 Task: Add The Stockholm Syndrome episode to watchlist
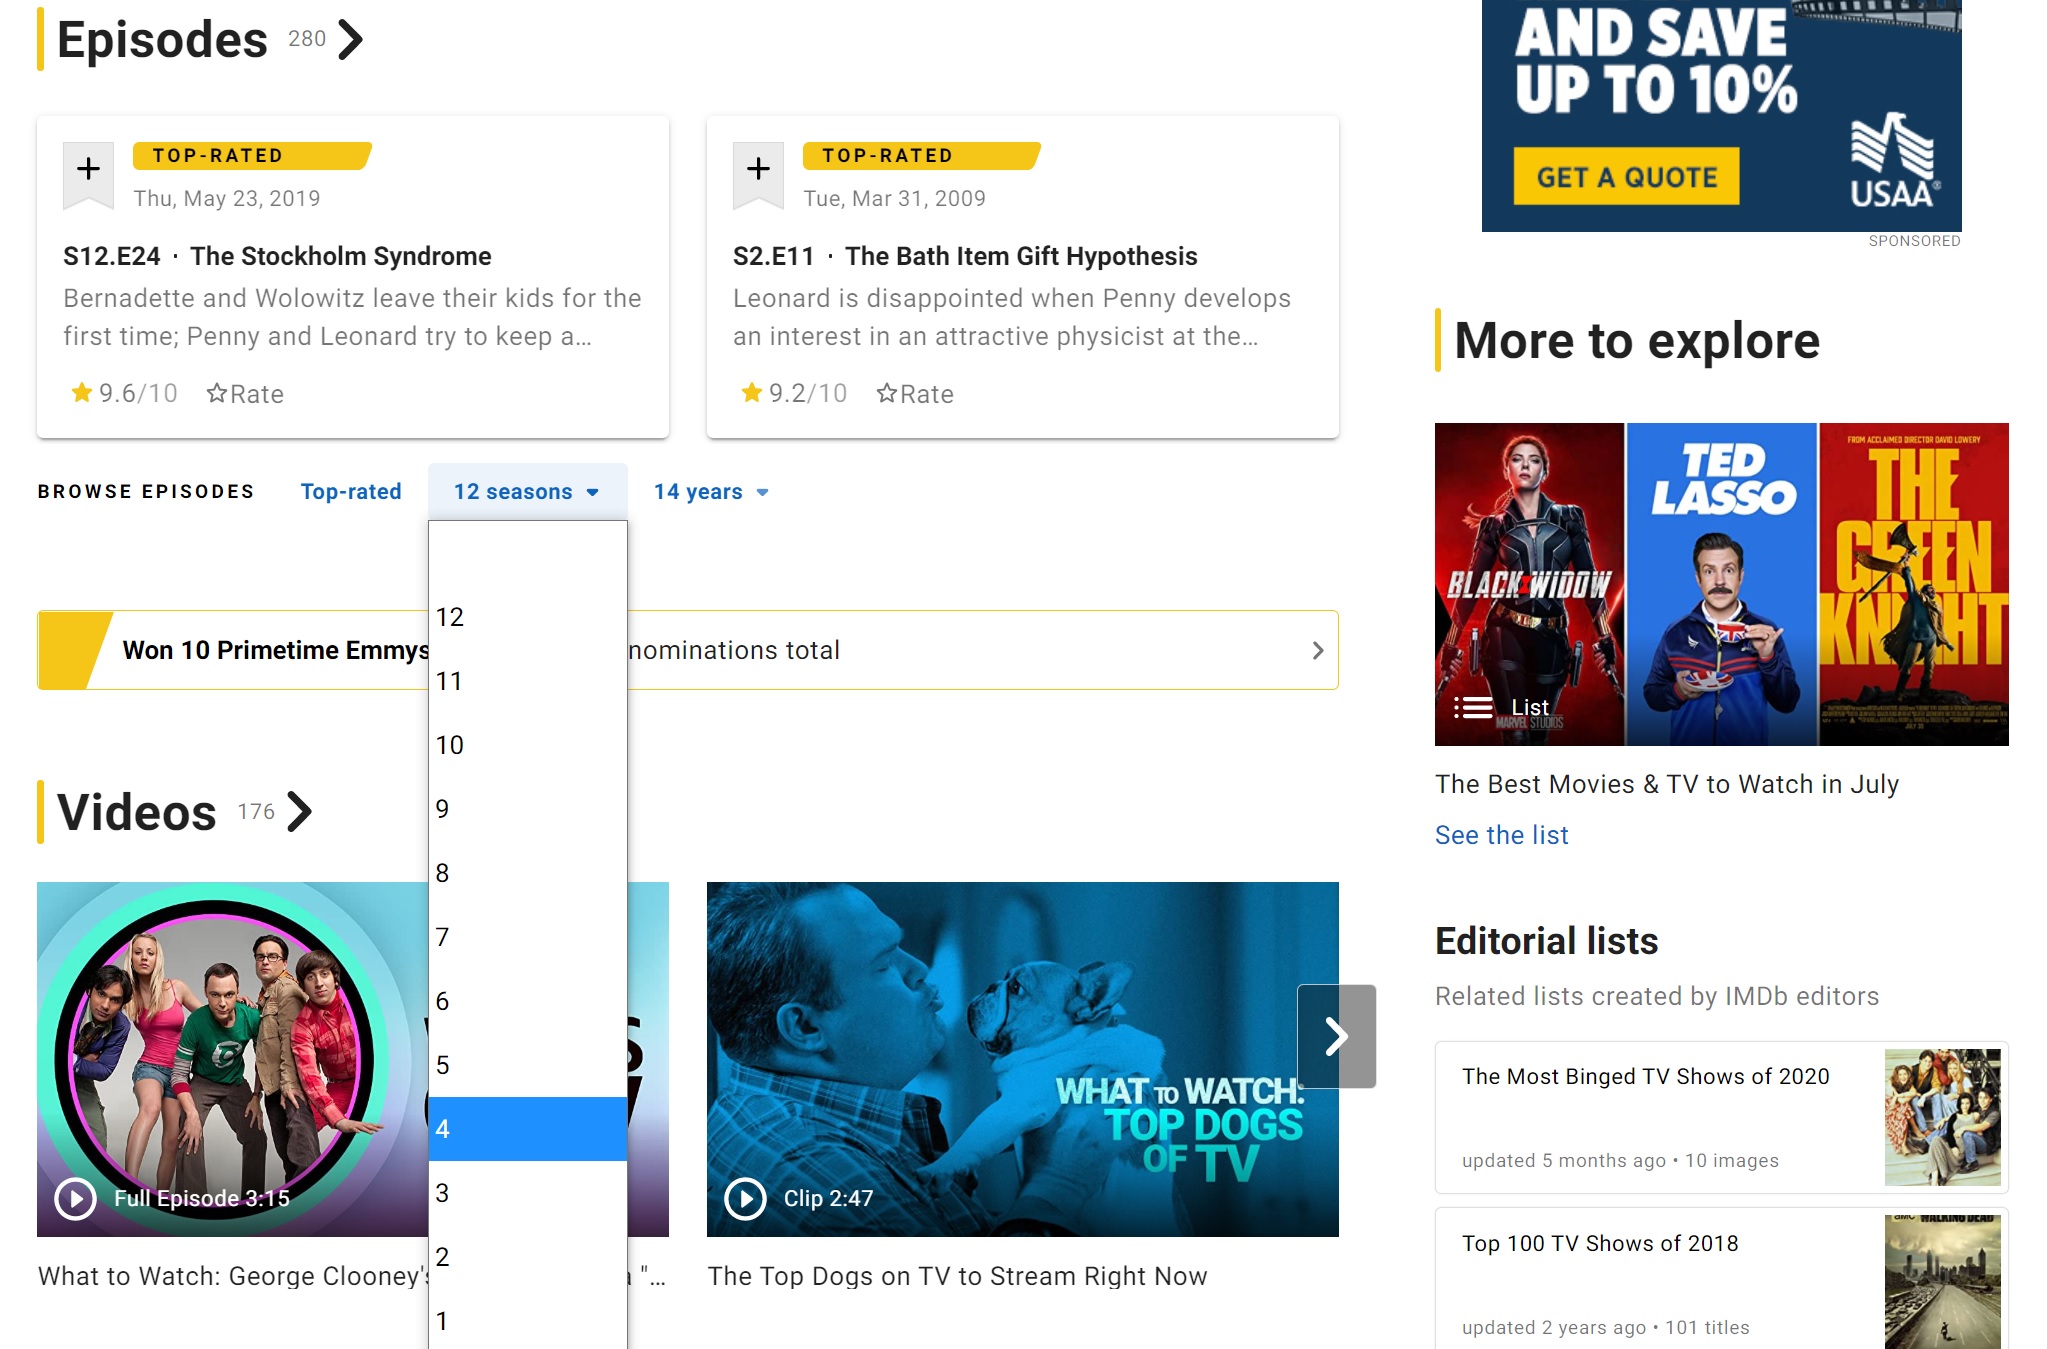[x=88, y=170]
